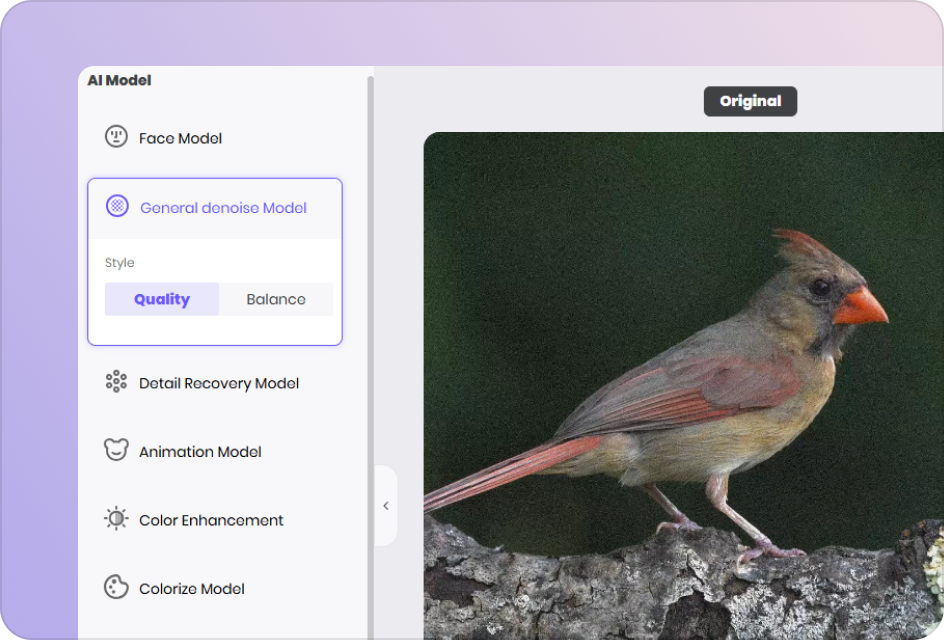Image resolution: width=944 pixels, height=640 pixels.
Task: Click the Colorize Model palette icon
Action: (117, 588)
